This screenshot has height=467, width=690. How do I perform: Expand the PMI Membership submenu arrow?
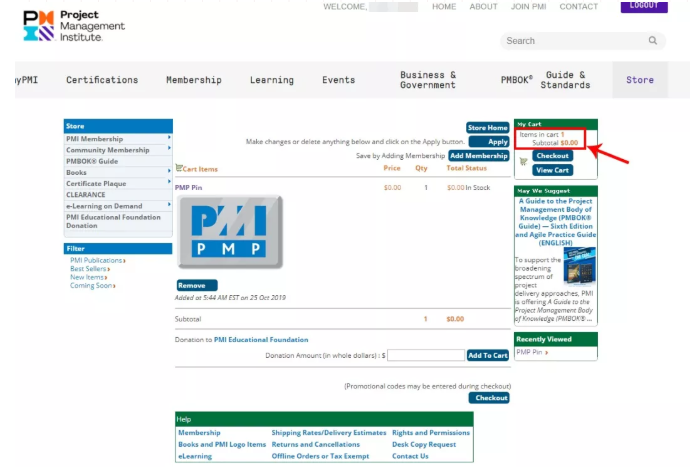tap(169, 138)
